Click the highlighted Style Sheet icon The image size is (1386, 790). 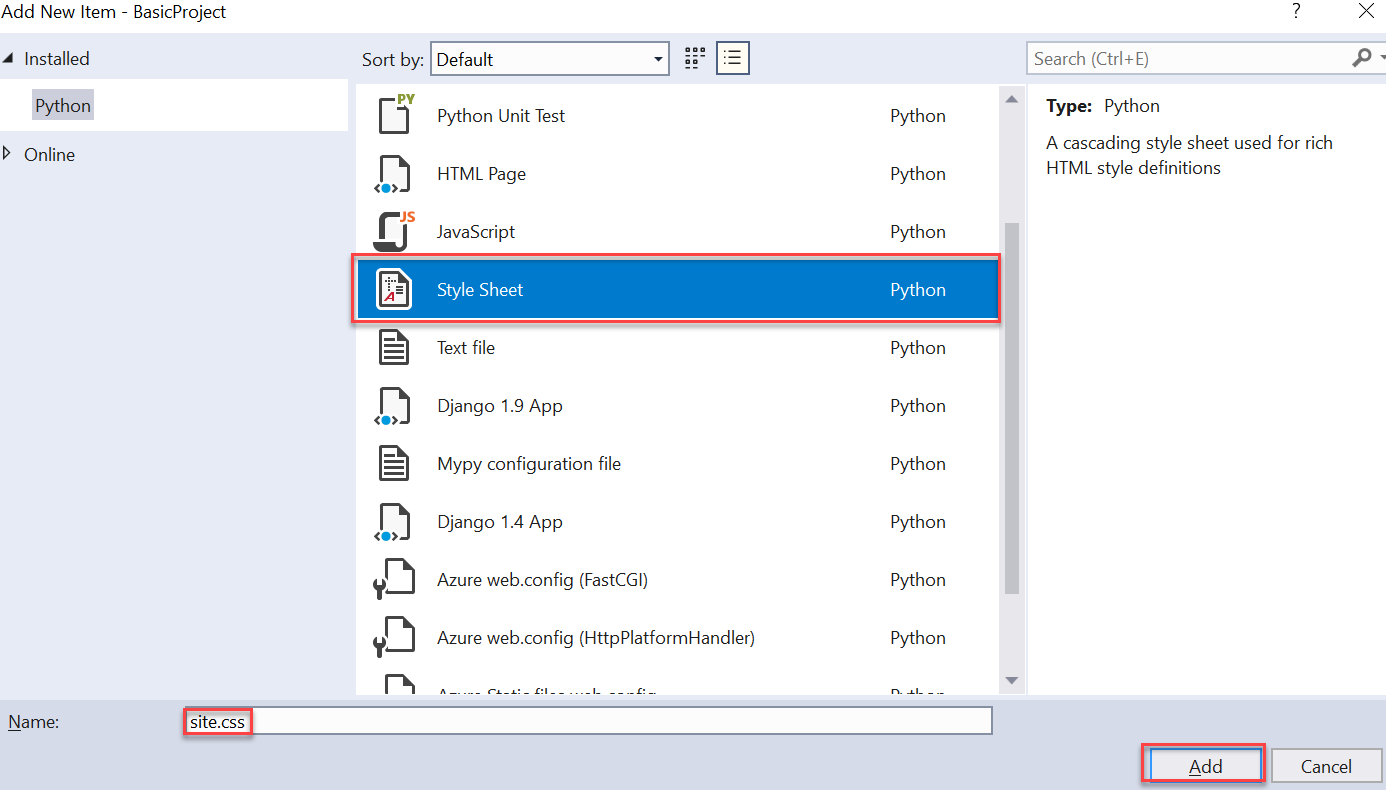394,289
